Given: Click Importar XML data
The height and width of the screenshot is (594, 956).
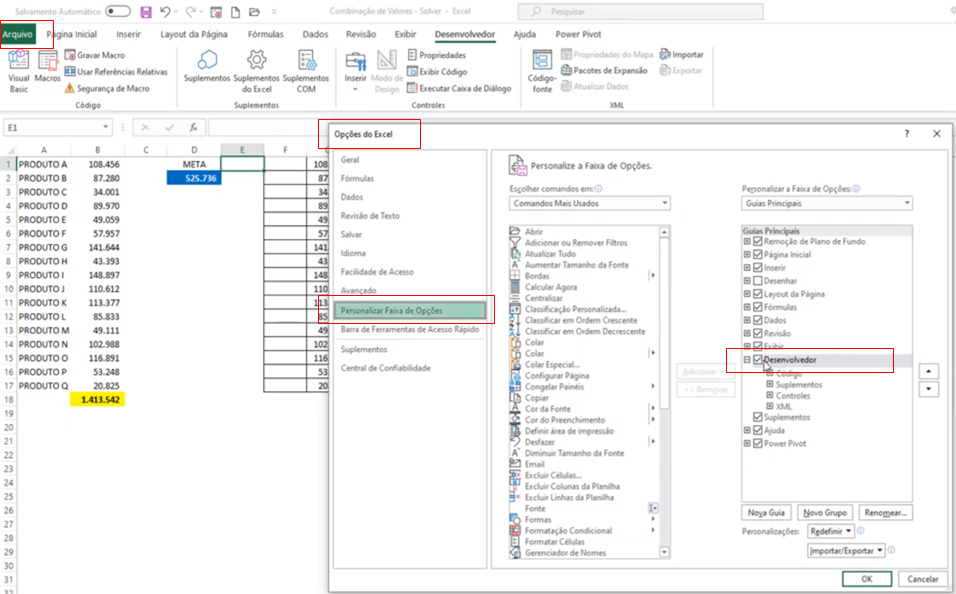Looking at the screenshot, I should [682, 54].
